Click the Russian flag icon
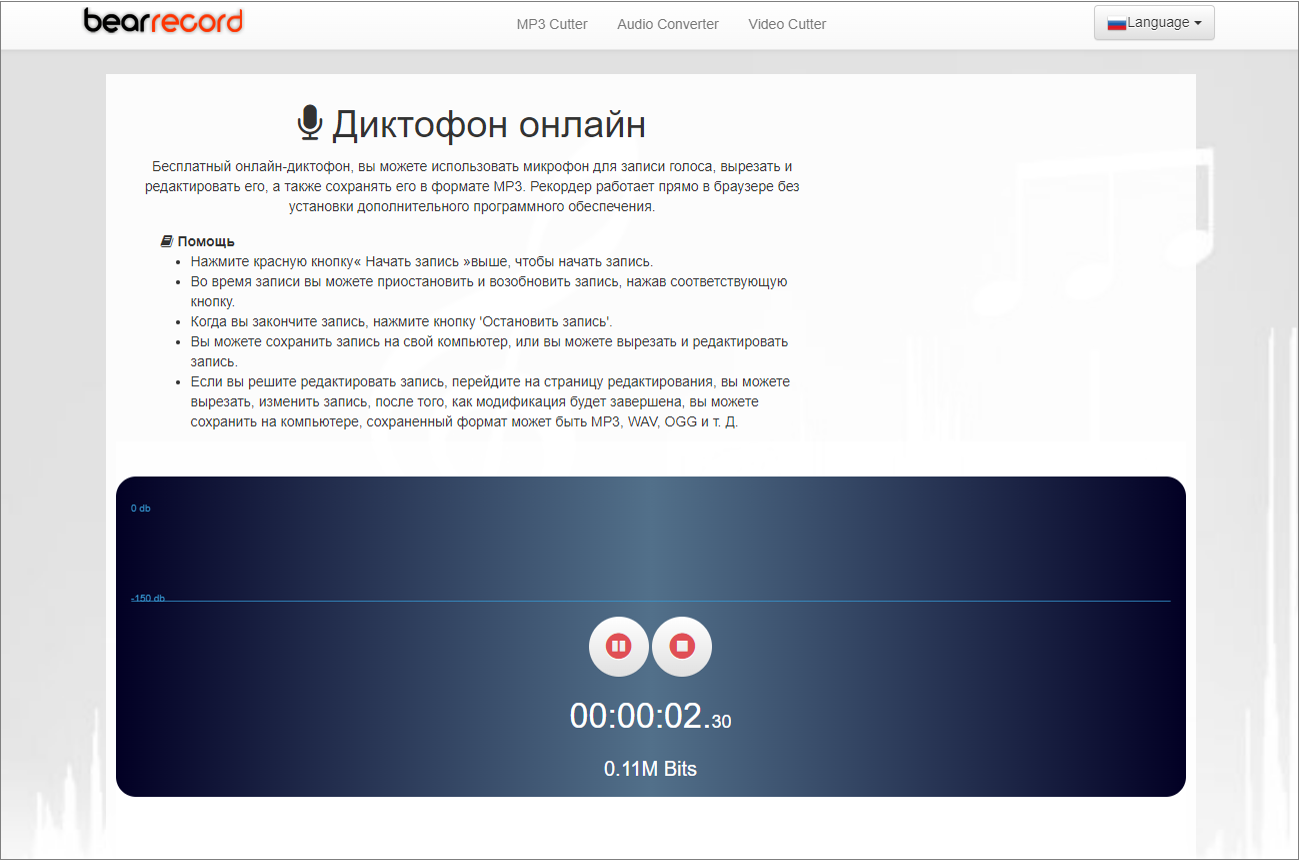 pyautogui.click(x=1117, y=23)
